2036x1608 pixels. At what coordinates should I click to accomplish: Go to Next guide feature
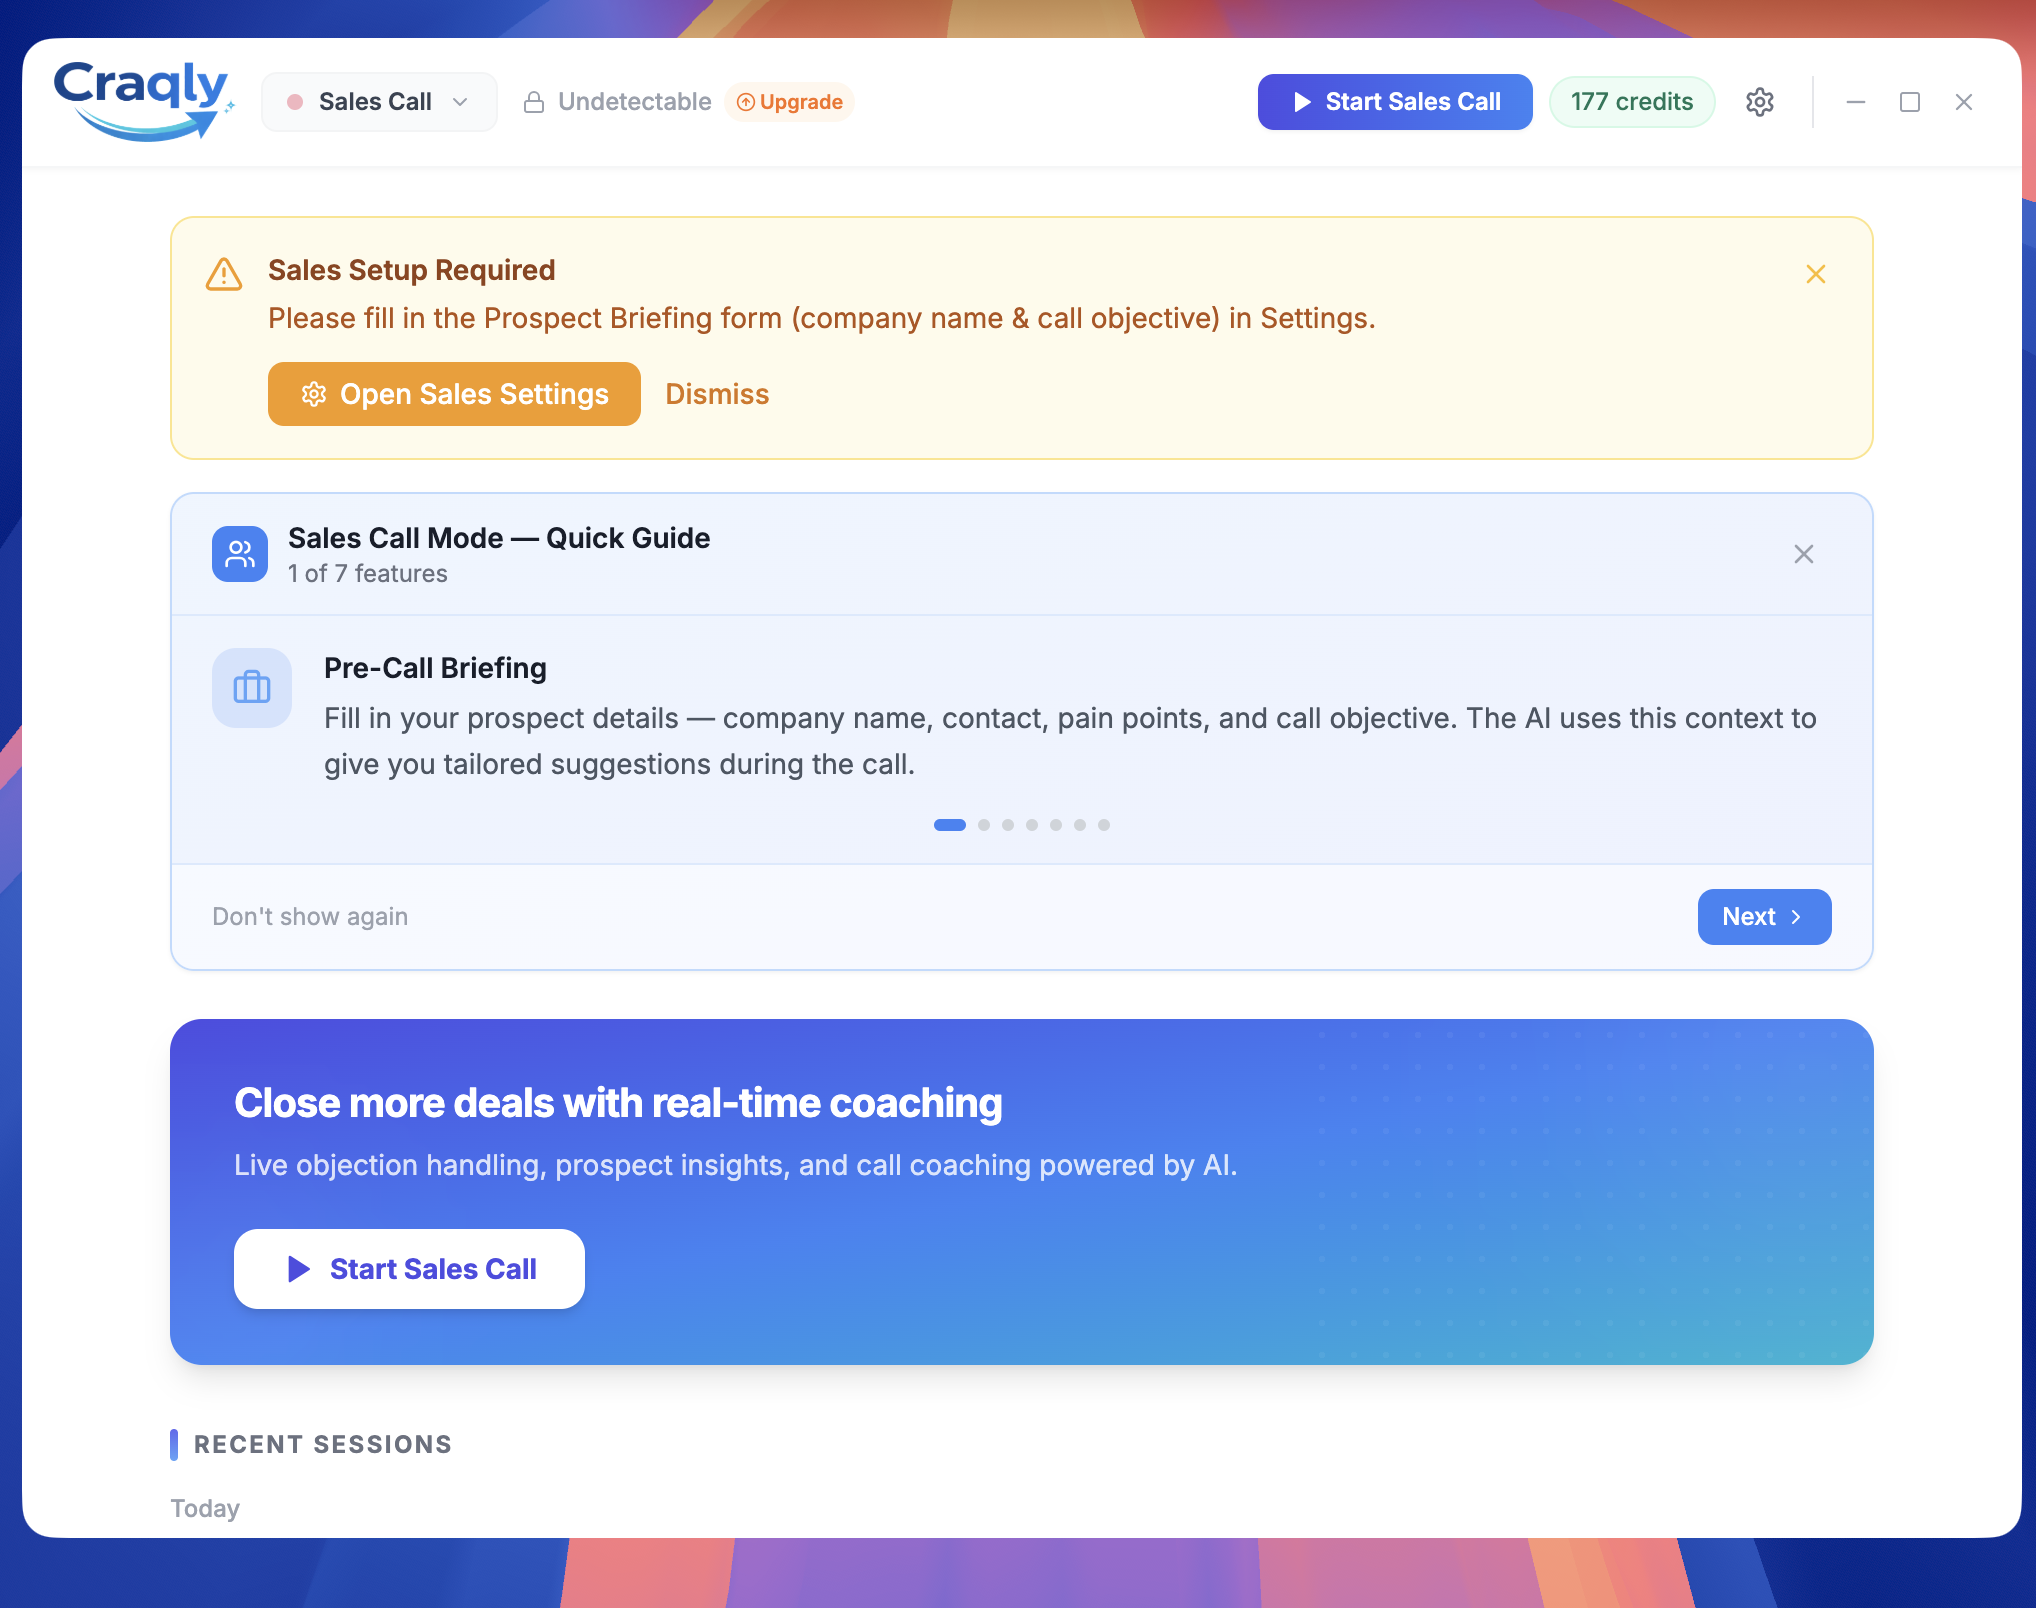1763,917
